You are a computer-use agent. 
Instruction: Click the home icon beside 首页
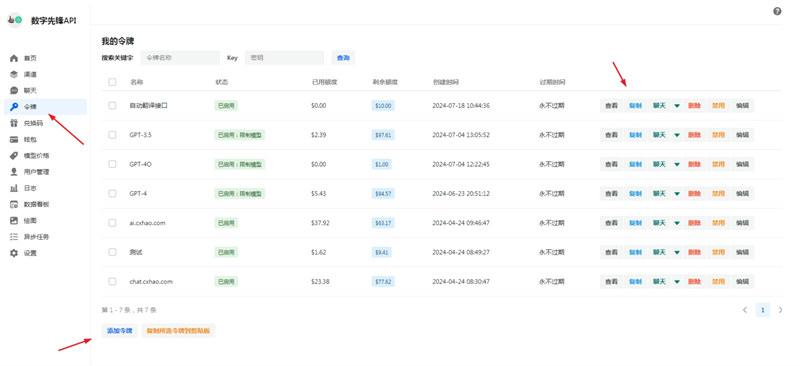tap(14, 58)
